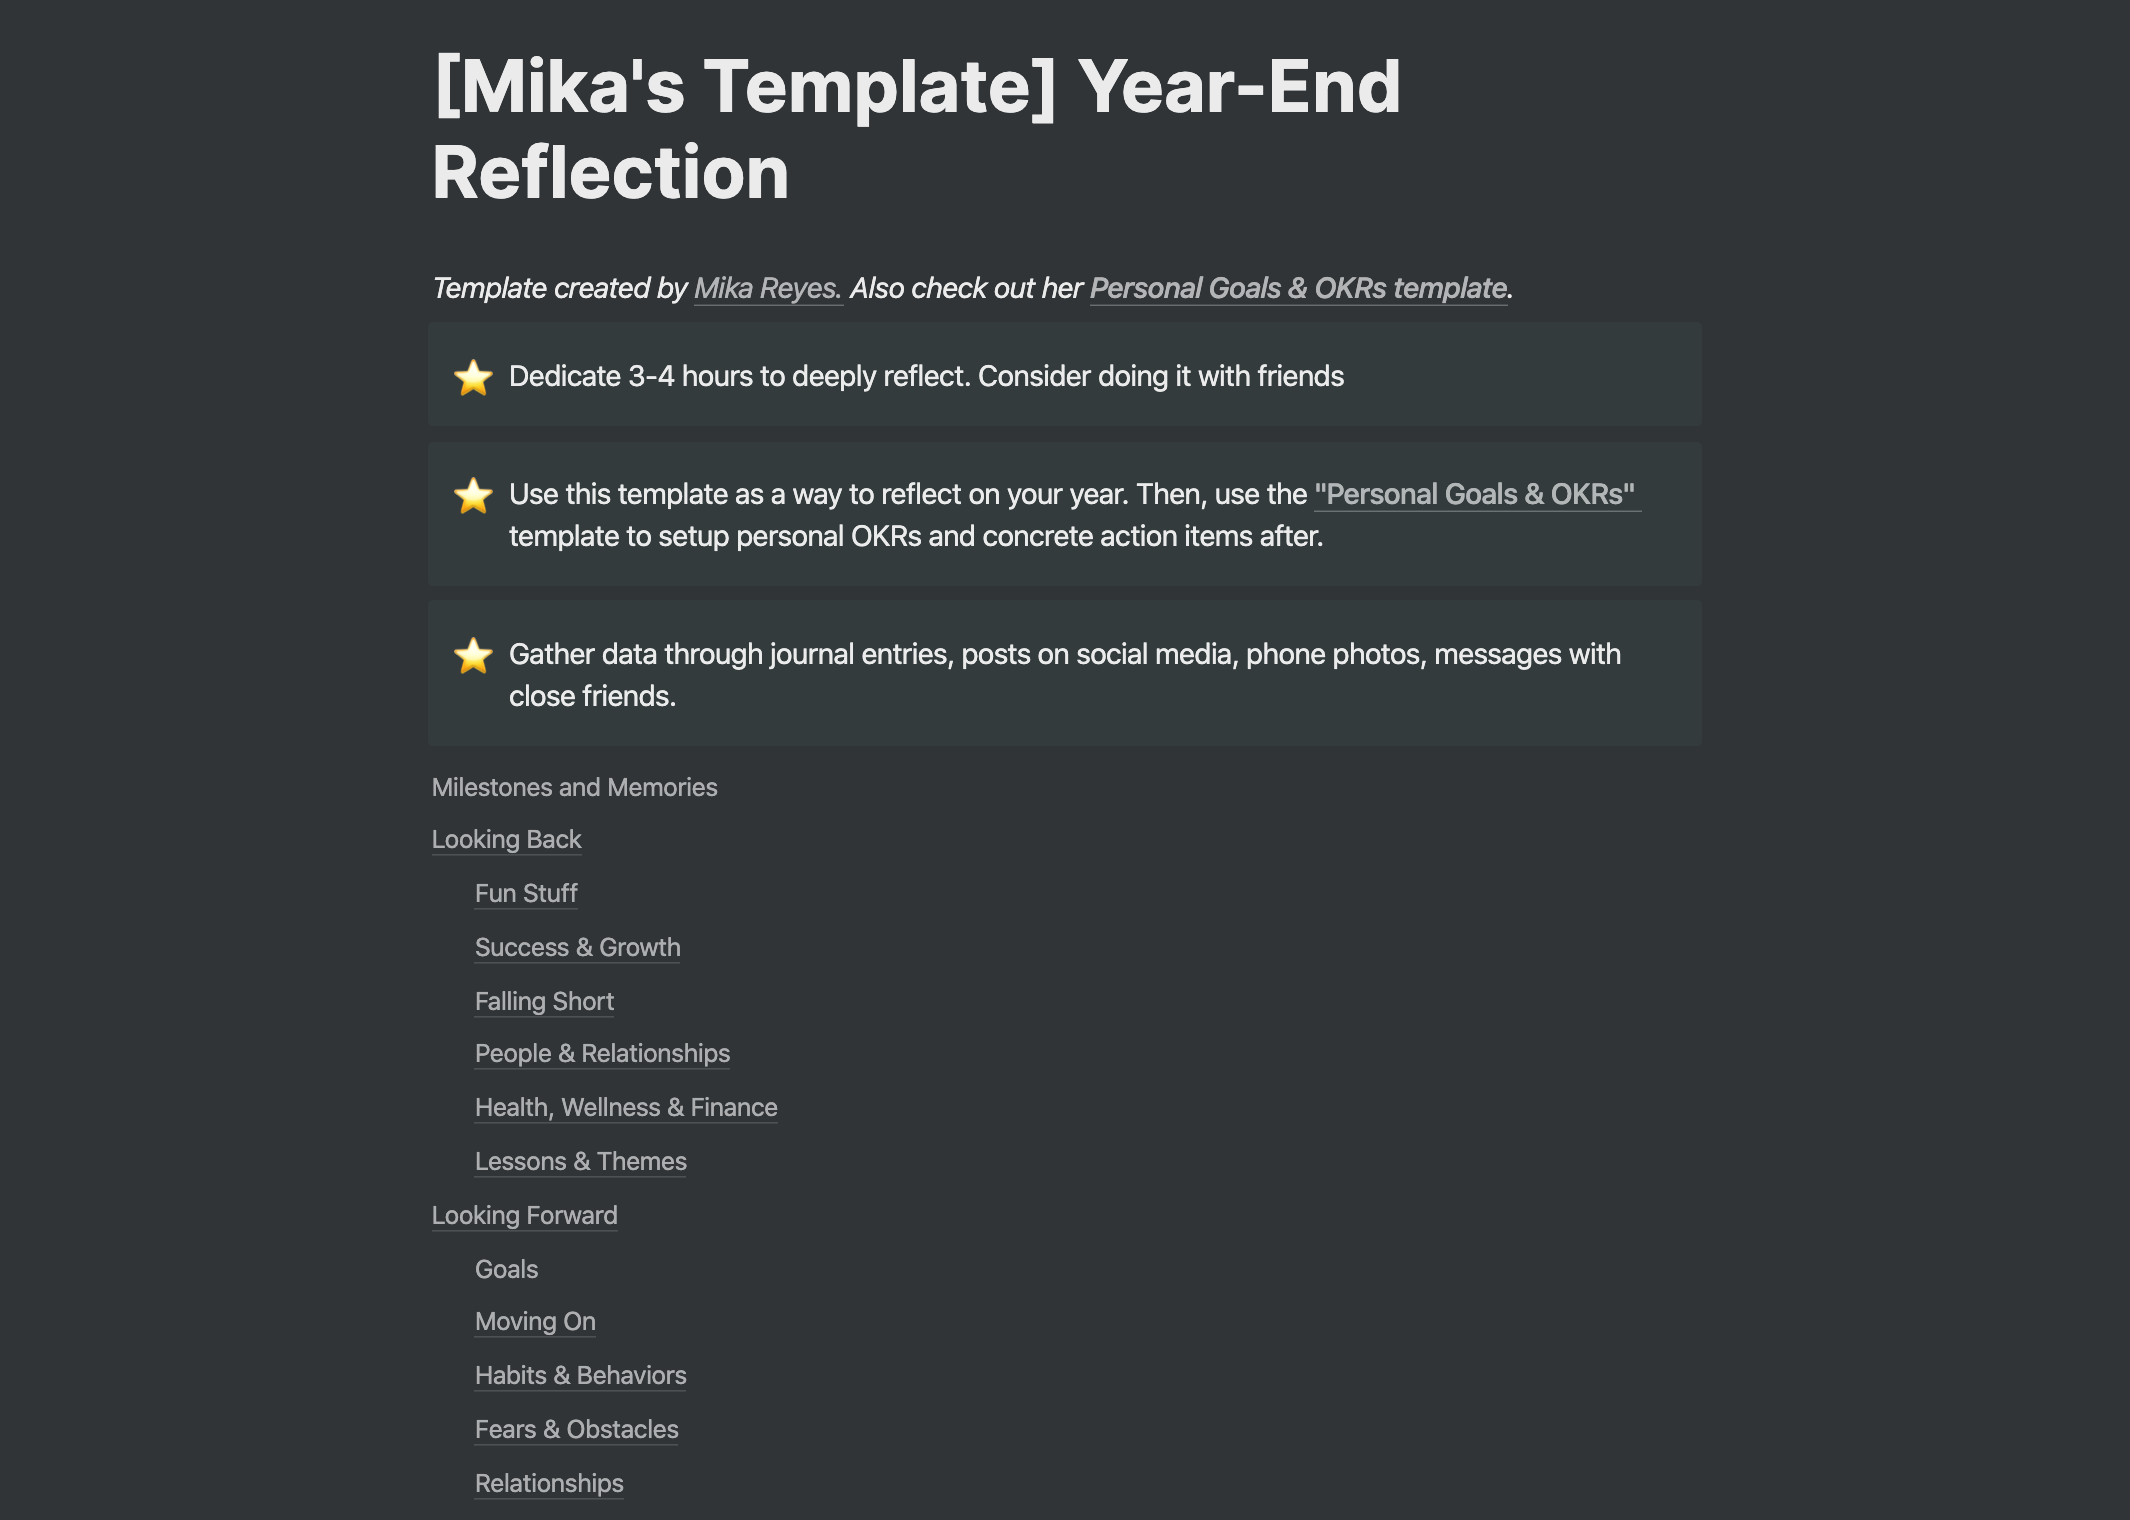Go to the Fun Stuff heading

(526, 893)
